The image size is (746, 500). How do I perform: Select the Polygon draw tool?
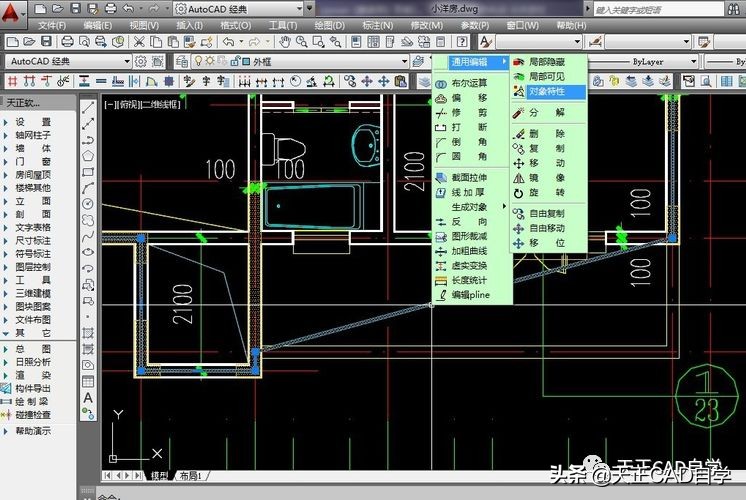88,156
